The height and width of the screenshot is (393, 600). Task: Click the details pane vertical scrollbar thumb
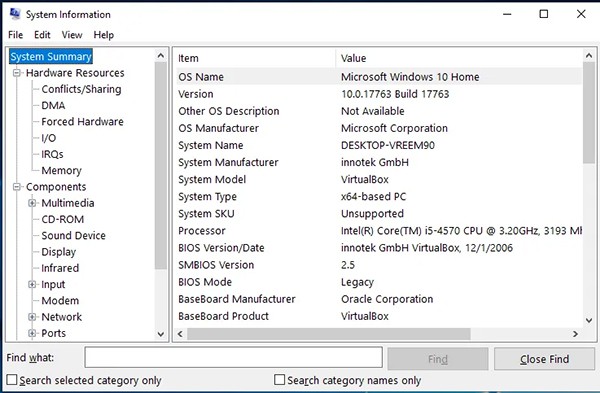pyautogui.click(x=589, y=113)
